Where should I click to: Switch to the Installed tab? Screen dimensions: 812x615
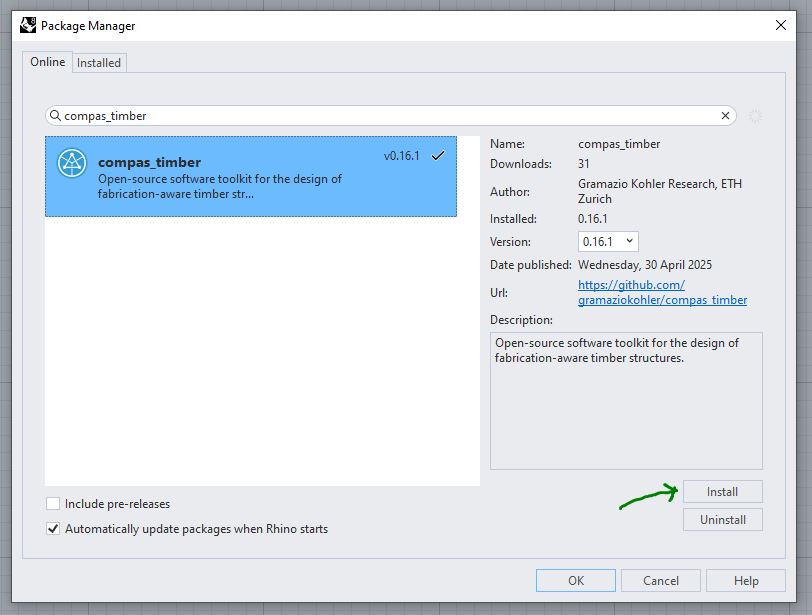click(x=99, y=63)
